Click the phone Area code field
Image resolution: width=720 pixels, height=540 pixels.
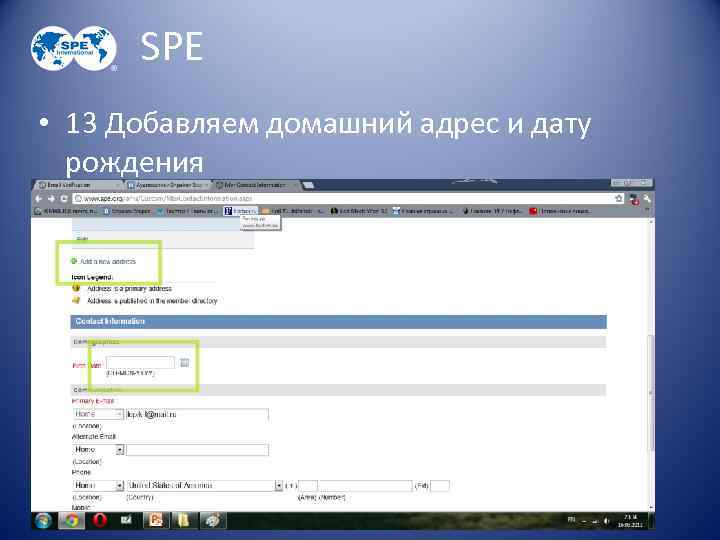click(x=308, y=486)
